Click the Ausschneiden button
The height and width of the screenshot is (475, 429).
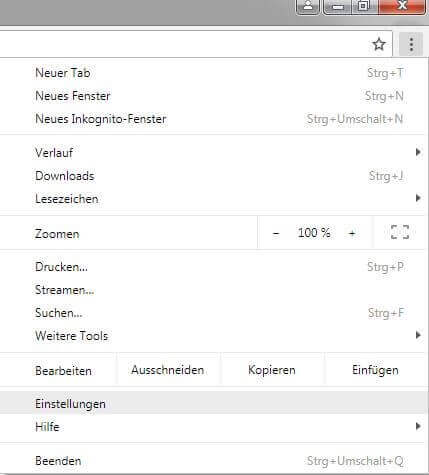[x=168, y=370]
